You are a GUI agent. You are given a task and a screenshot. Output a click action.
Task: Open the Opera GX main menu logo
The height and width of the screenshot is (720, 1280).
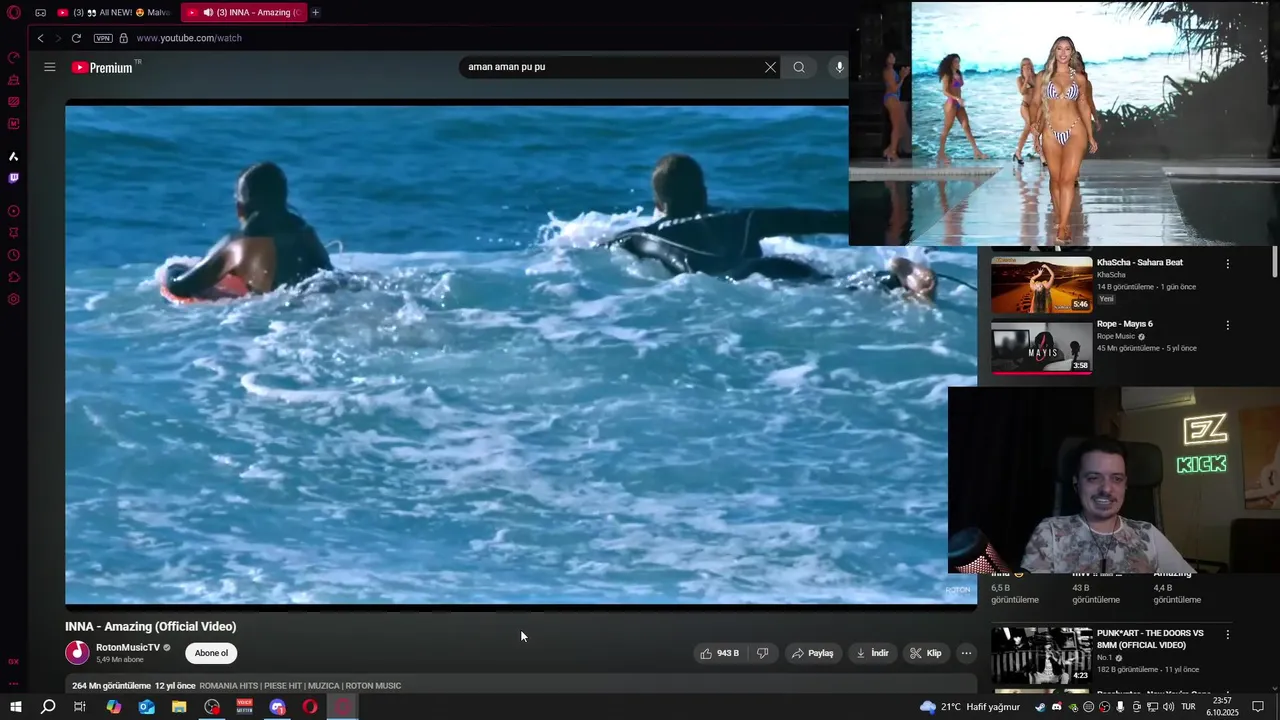tap(14, 12)
